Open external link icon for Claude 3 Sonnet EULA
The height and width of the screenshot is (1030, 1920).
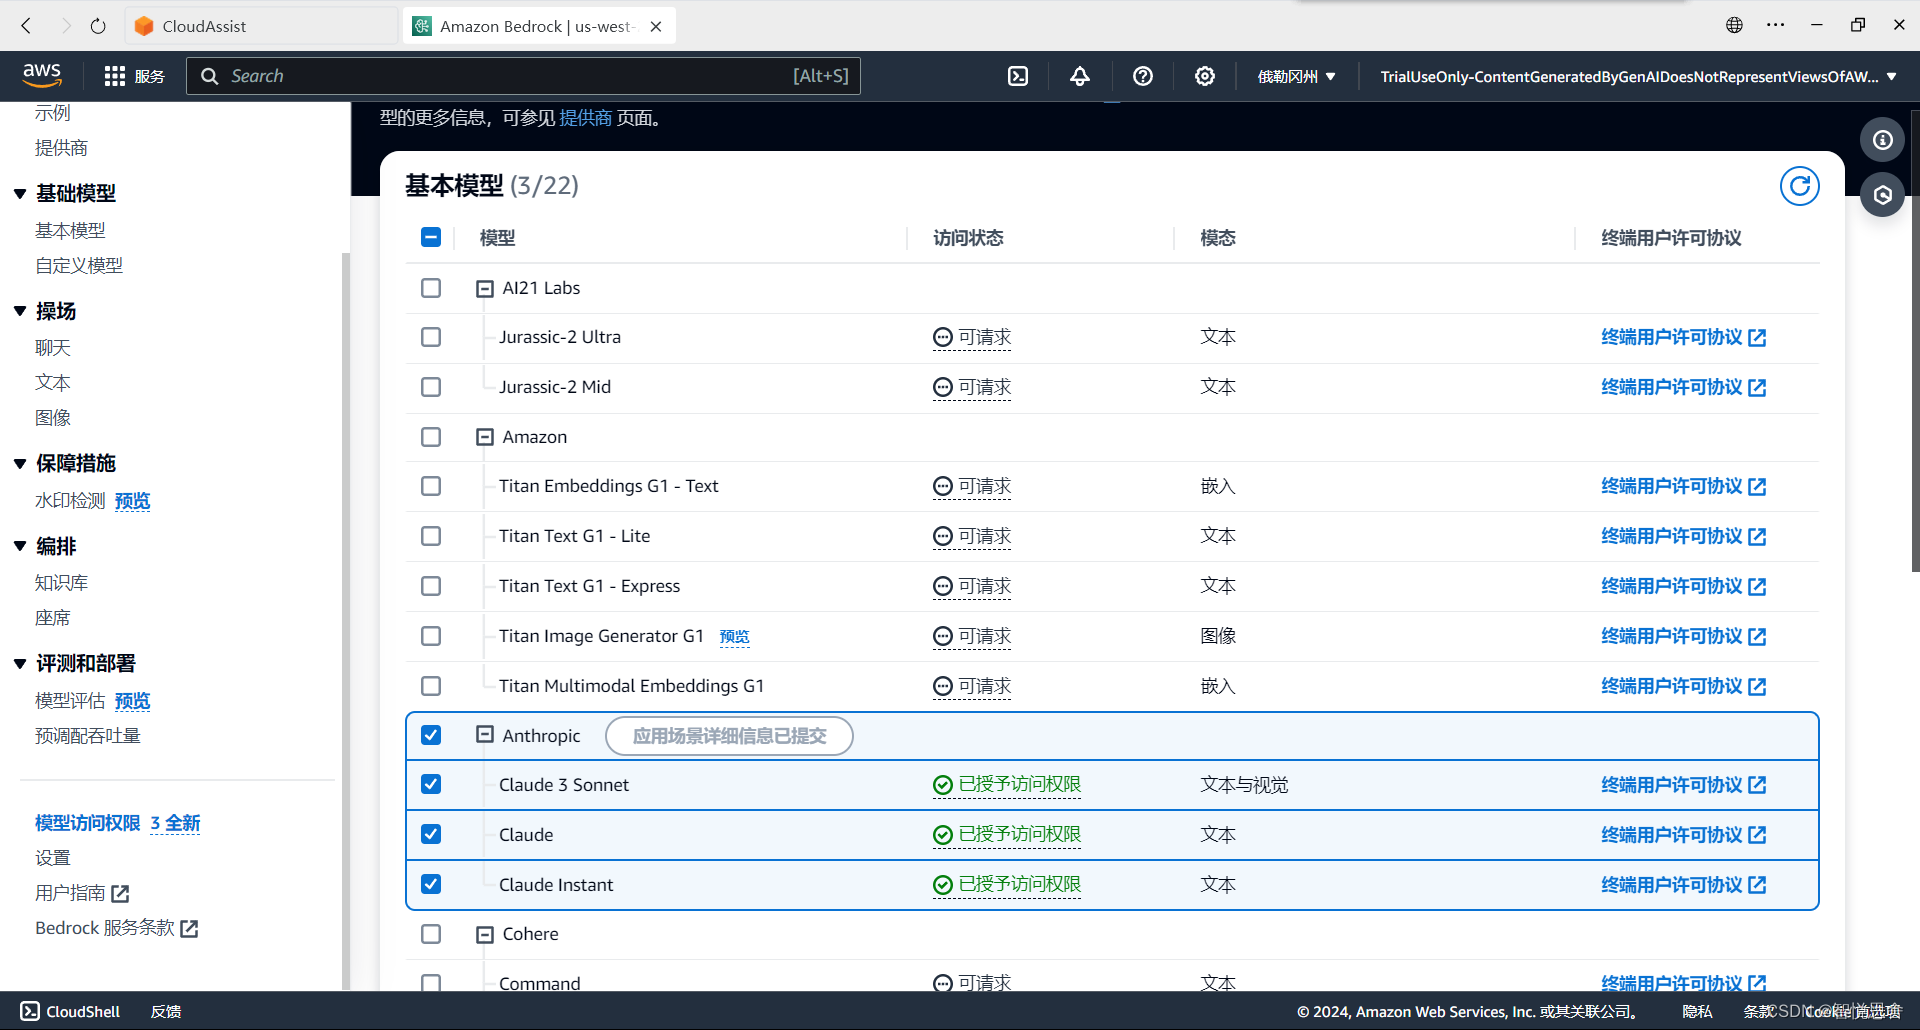pyautogui.click(x=1757, y=786)
